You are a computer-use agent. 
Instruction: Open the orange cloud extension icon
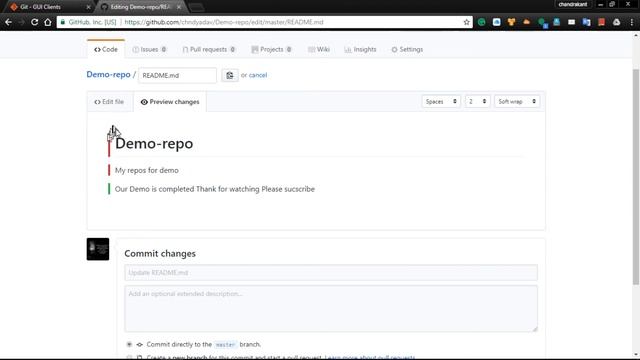[527, 22]
